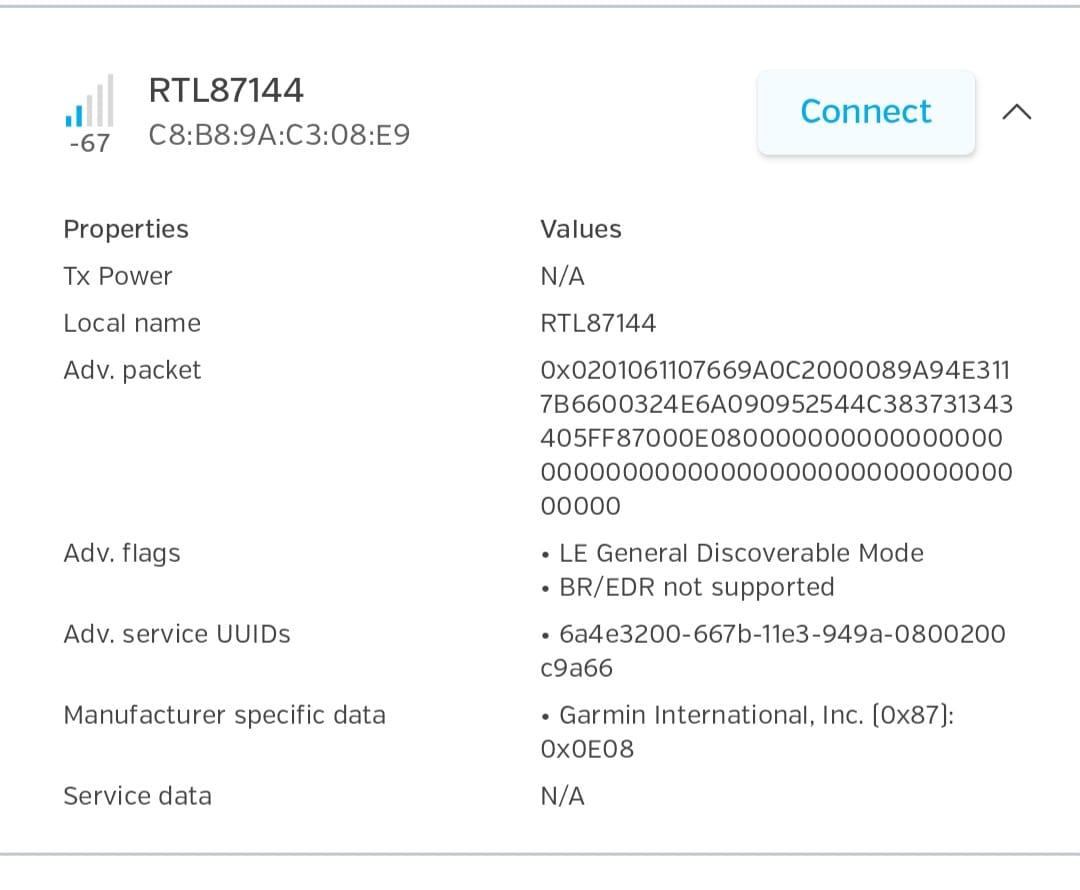Select the RTL87144 device title
Screen dimensions: 1080x890
coord(226,90)
